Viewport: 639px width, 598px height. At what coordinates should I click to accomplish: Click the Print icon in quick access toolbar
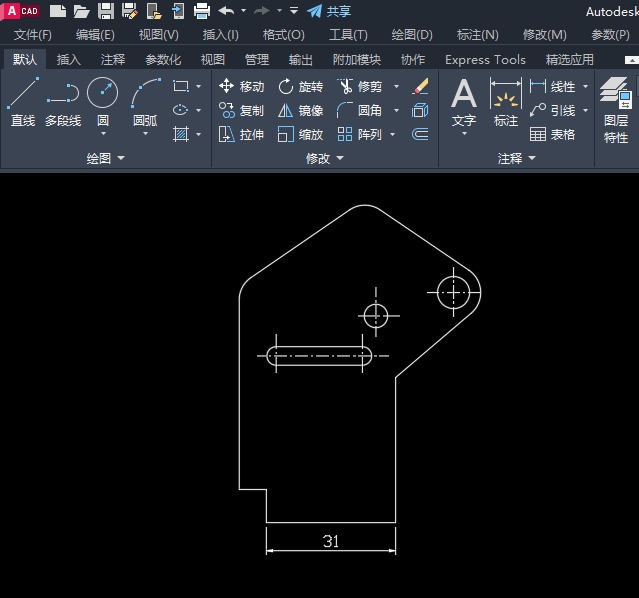[x=201, y=11]
